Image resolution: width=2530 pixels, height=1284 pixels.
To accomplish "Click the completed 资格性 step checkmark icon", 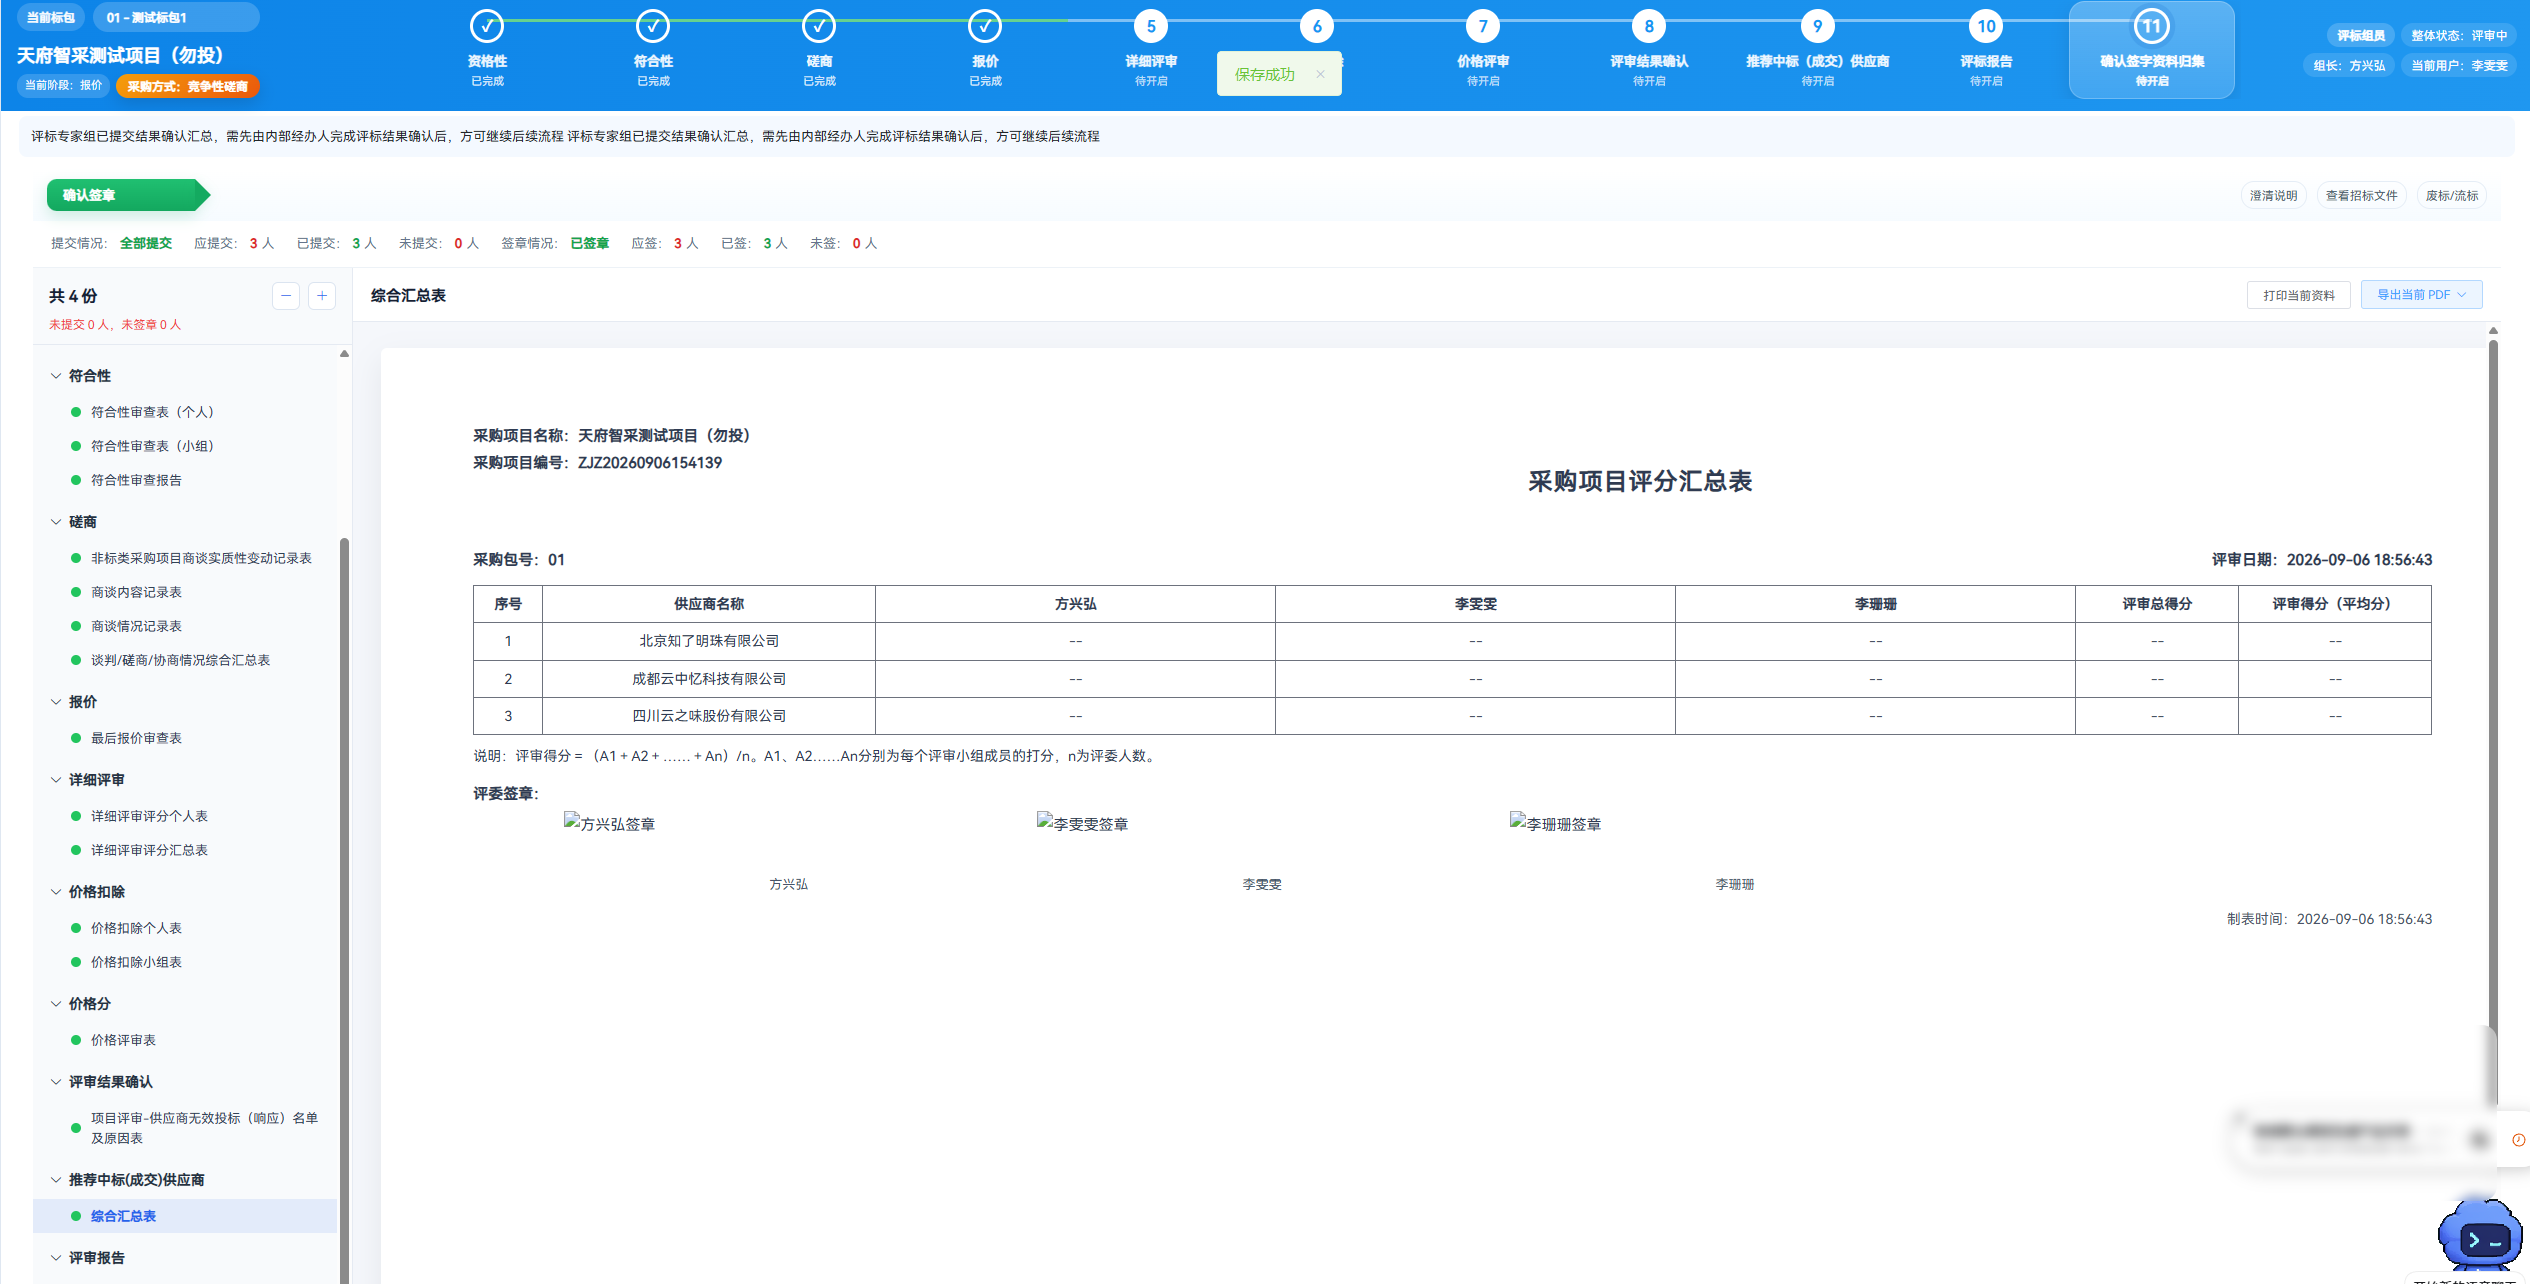I will (487, 26).
